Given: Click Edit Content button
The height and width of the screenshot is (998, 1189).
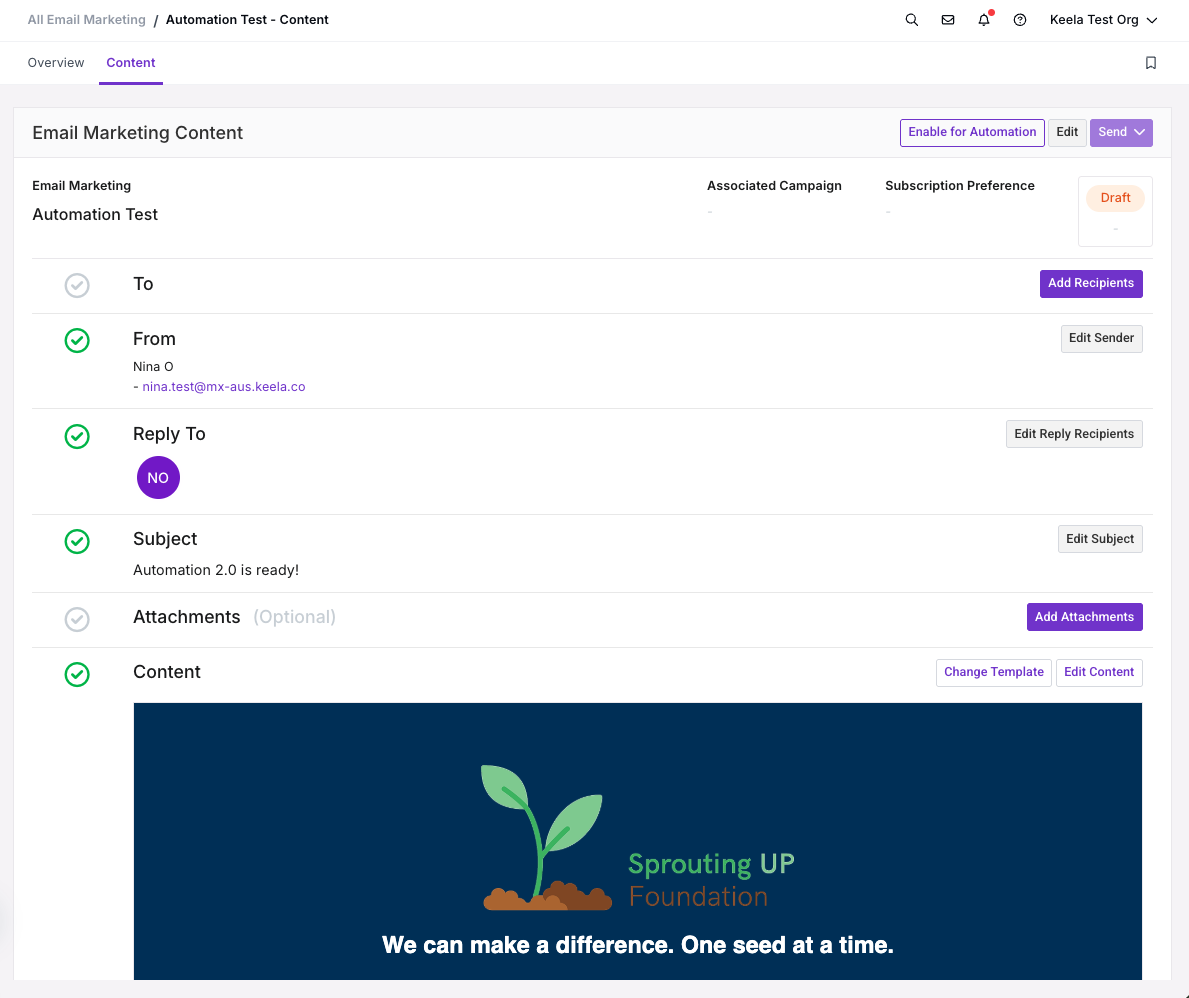Looking at the screenshot, I should click(1099, 673).
